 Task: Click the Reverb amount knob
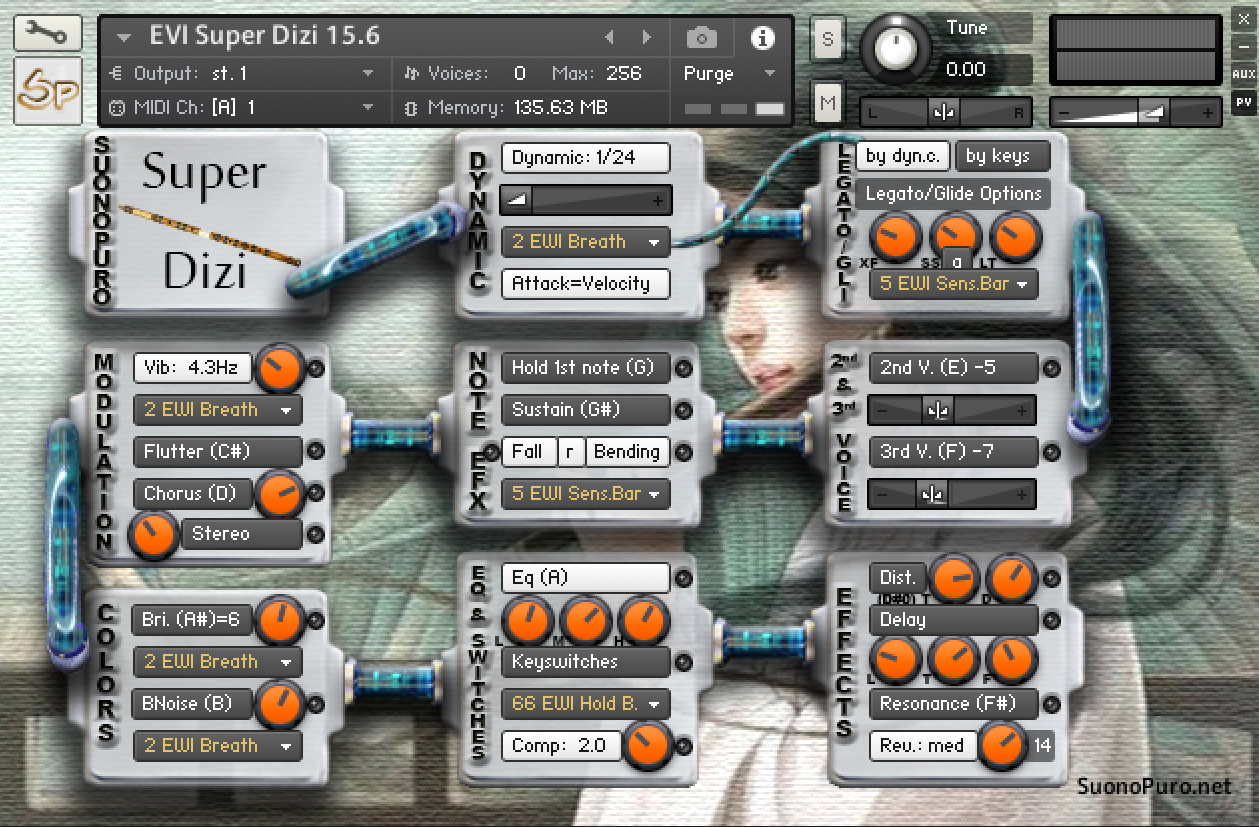click(1003, 746)
